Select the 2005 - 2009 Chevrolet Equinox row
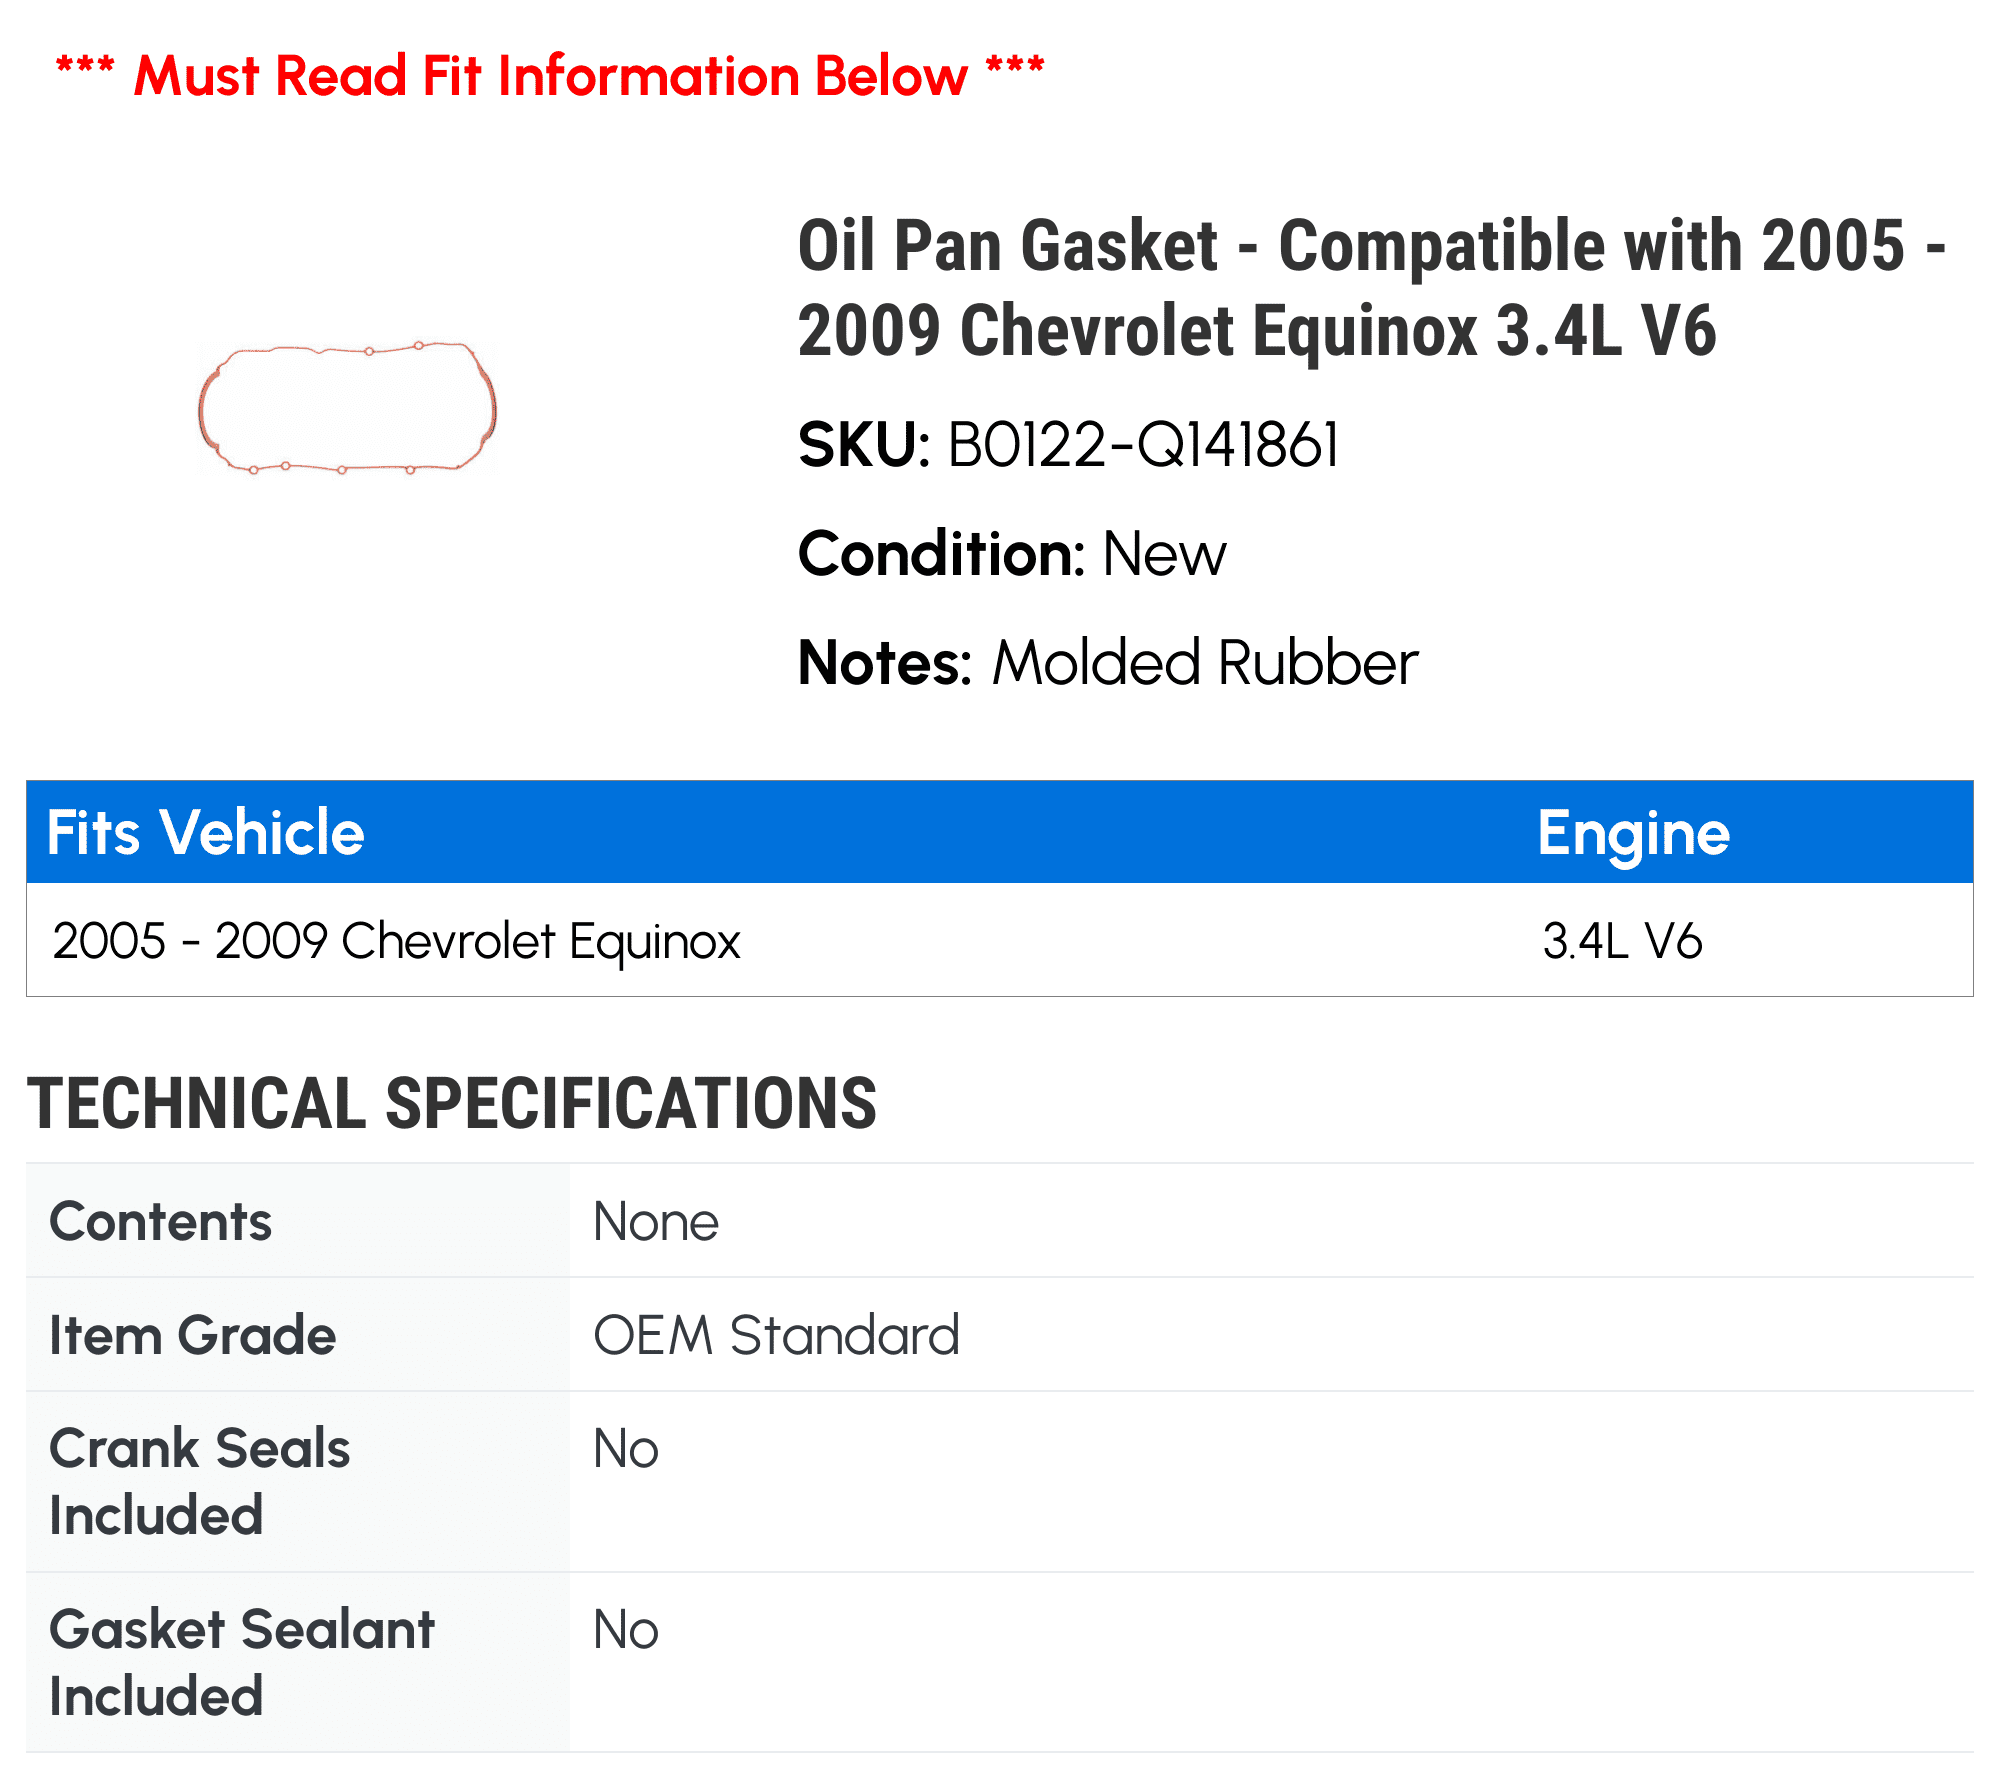This screenshot has height=1779, width=2000. (x=1000, y=940)
